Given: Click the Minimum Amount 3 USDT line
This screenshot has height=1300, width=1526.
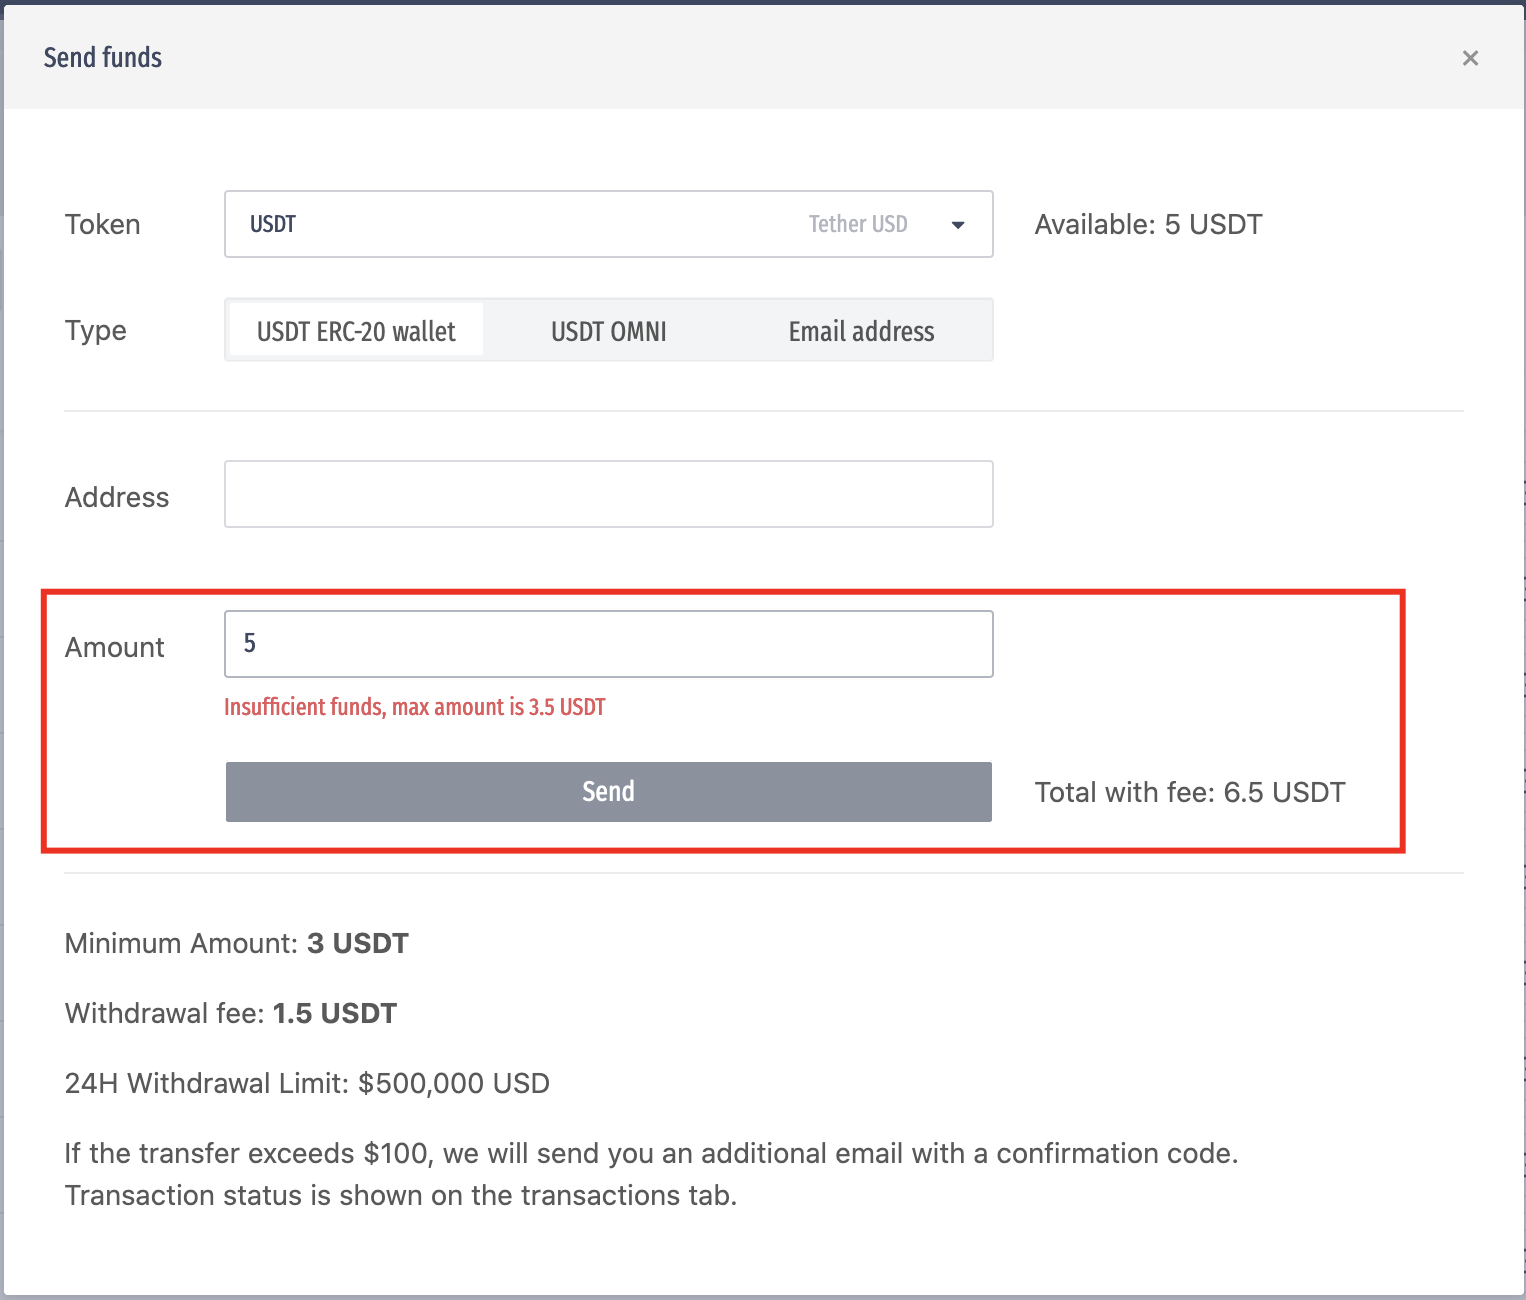Looking at the screenshot, I should click(x=236, y=943).
